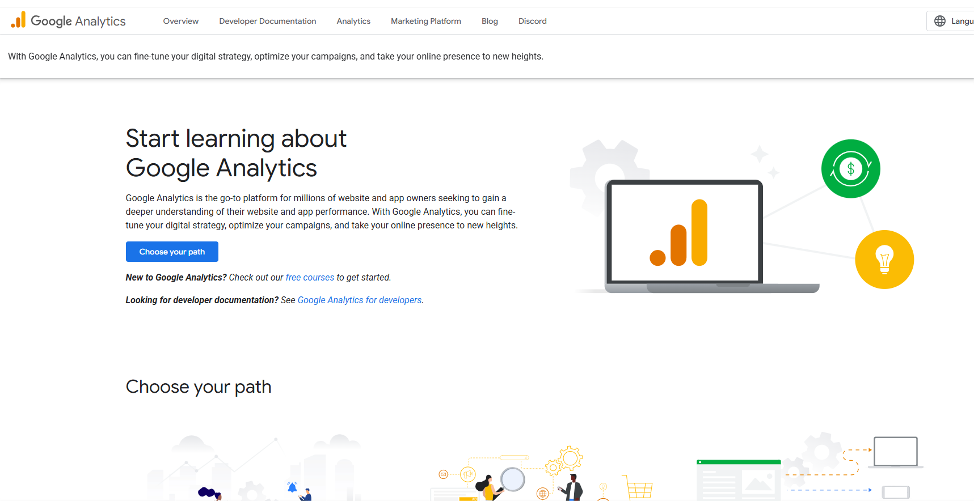Click the Choose your path section heading

click(x=199, y=387)
